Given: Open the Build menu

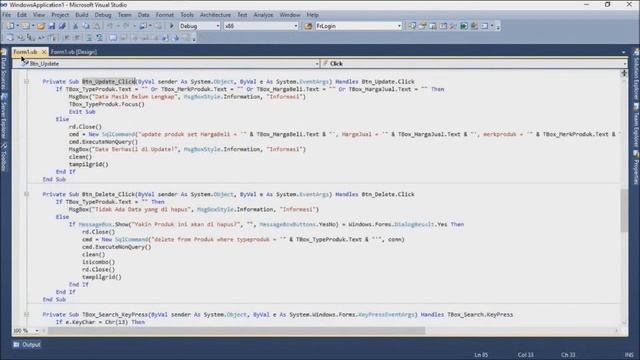Looking at the screenshot, I should click(x=82, y=15).
